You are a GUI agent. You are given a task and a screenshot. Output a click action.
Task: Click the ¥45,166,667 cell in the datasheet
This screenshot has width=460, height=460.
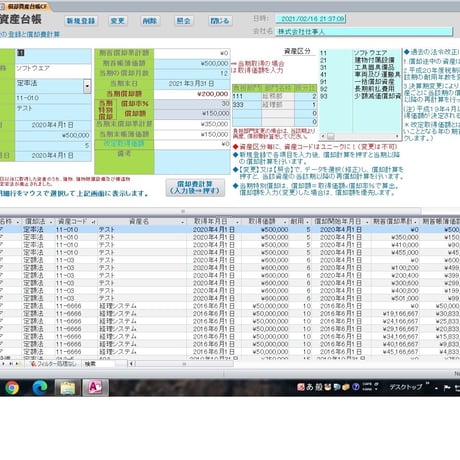point(396,352)
